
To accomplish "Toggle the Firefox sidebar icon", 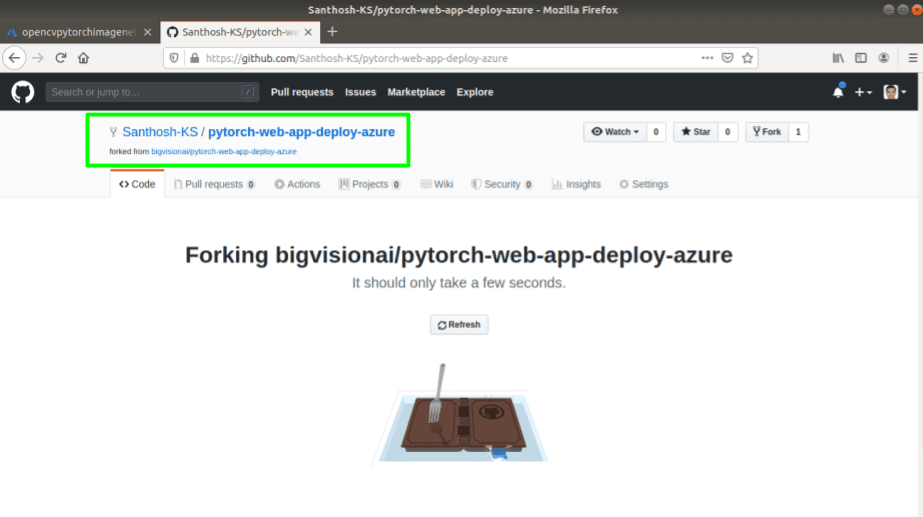I will [x=861, y=58].
